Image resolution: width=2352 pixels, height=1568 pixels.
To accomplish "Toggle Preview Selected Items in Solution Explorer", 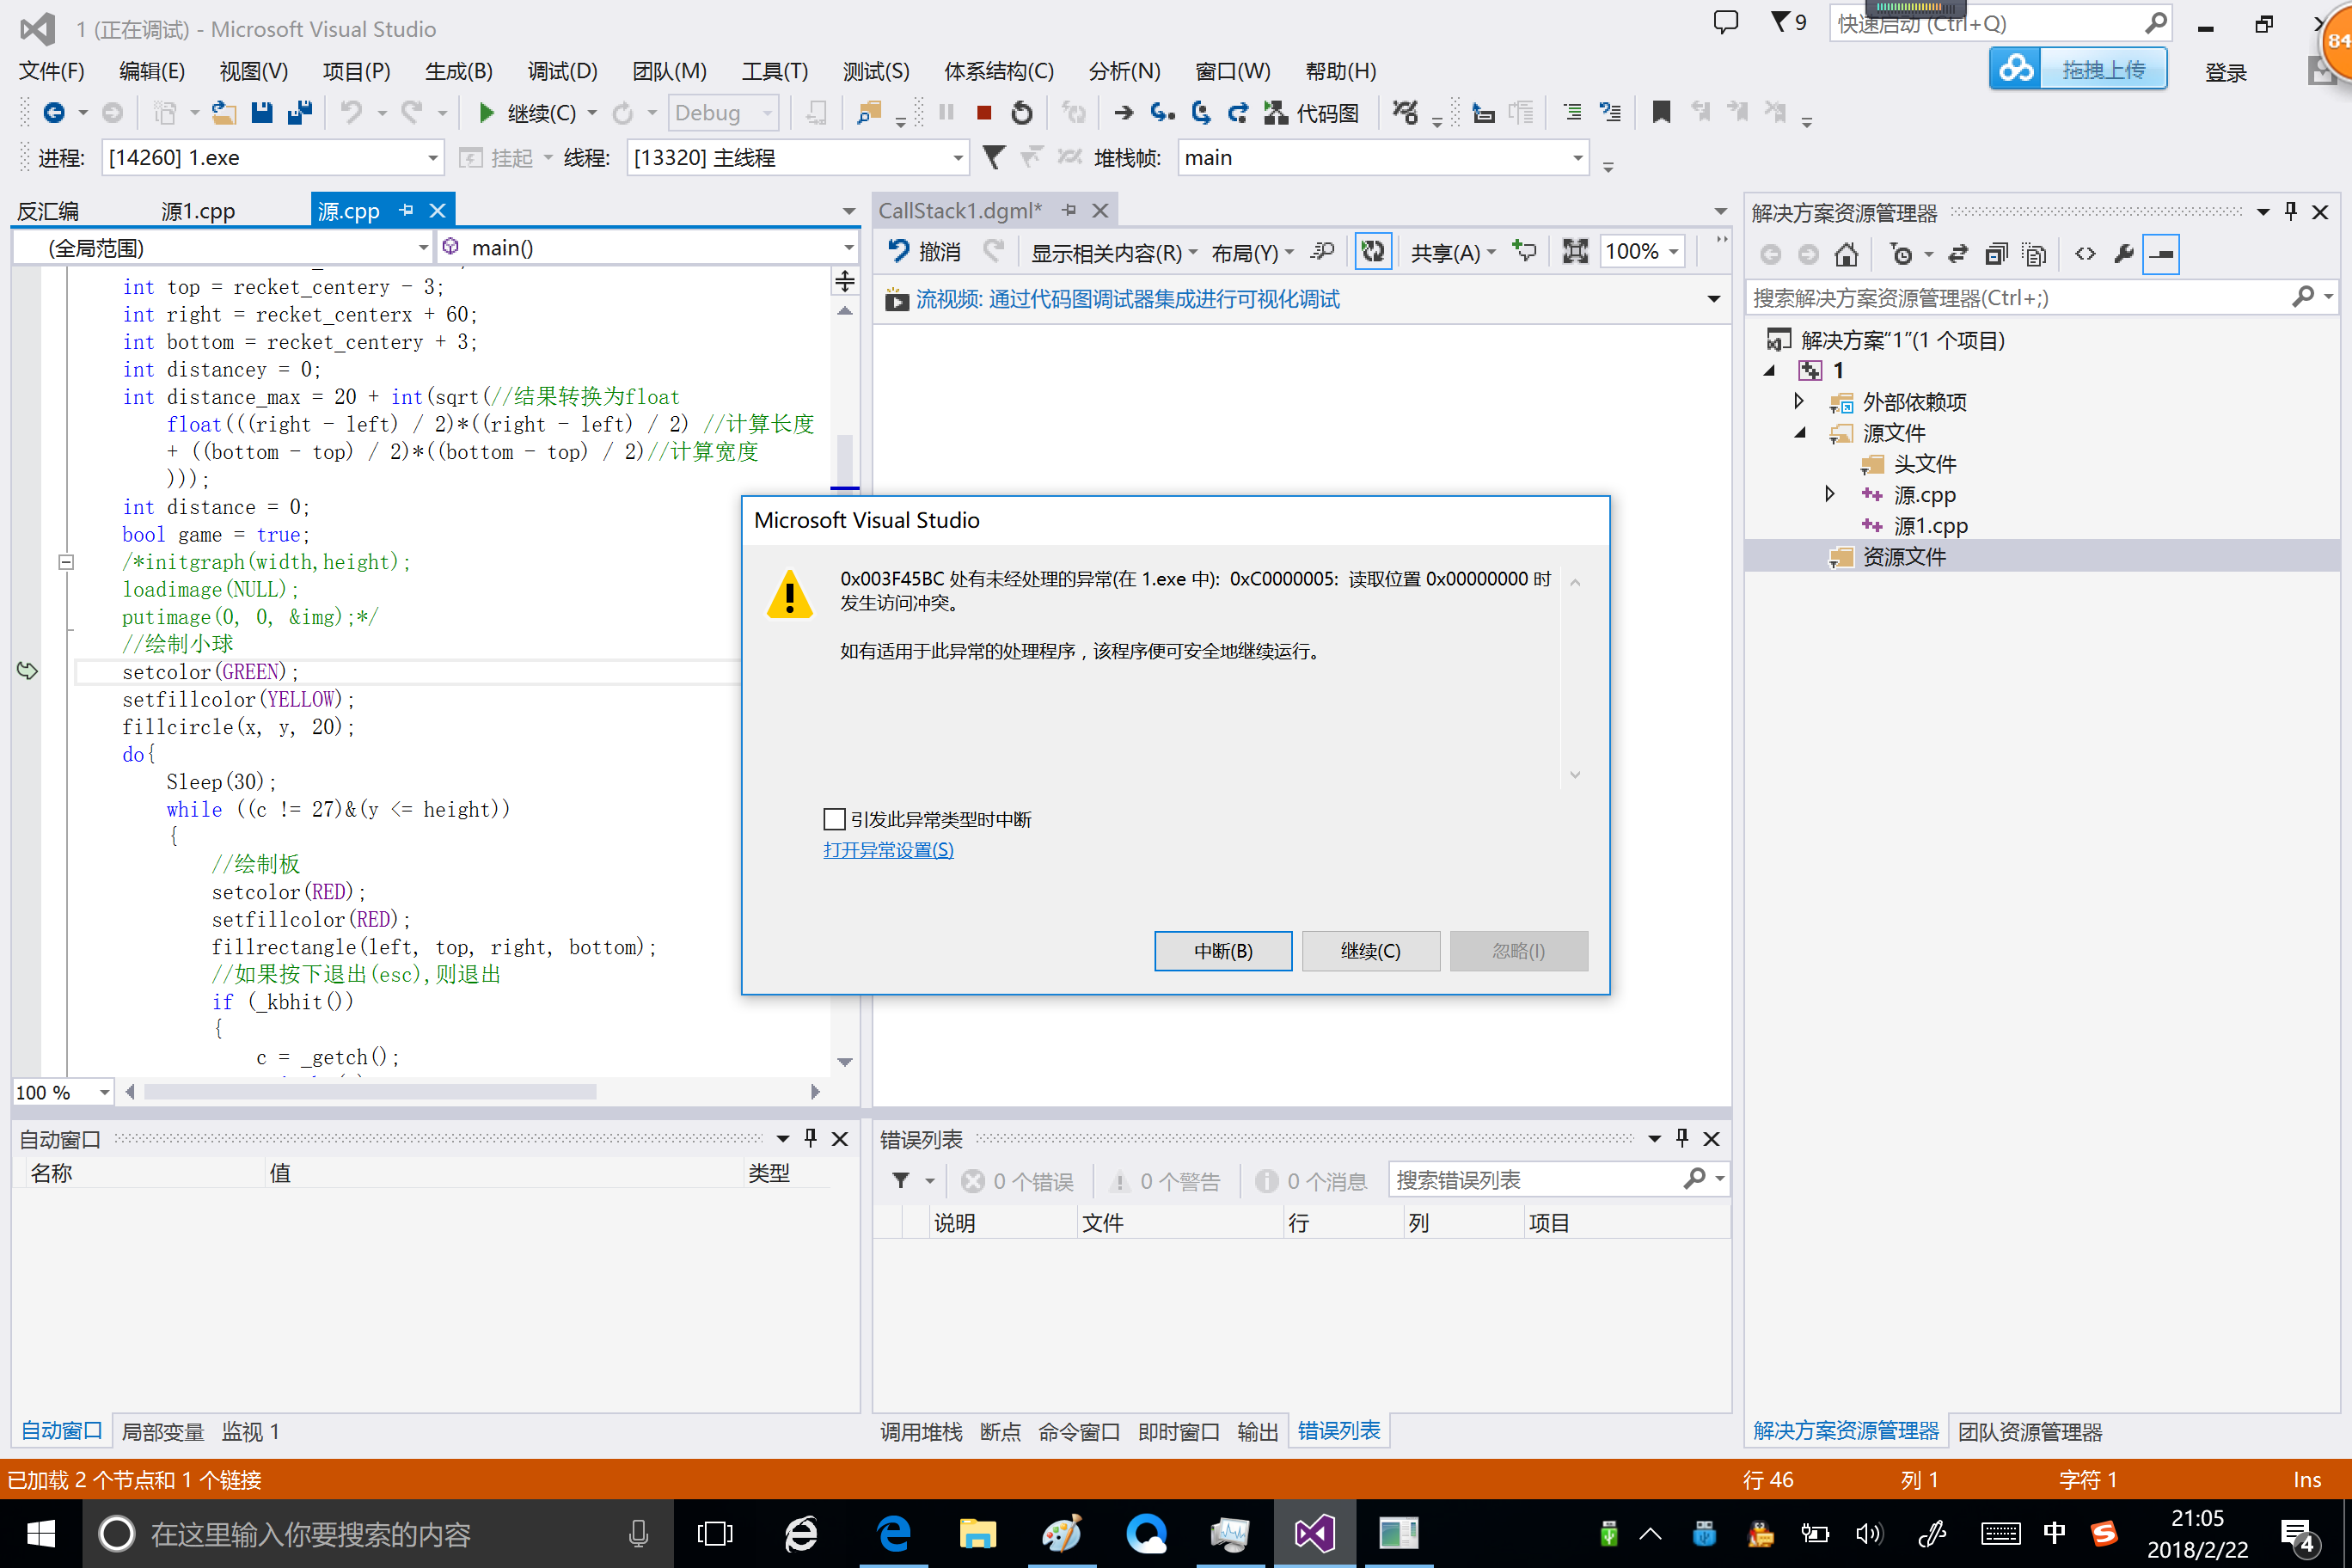I will 2161,255.
